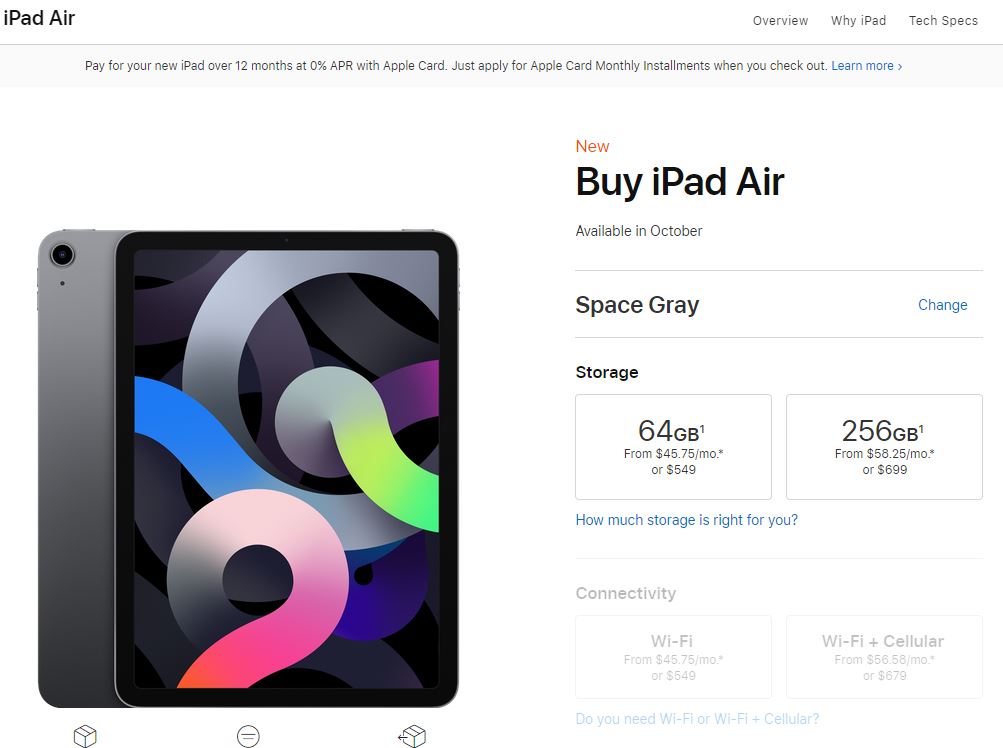
Task: Select the 256GB storage option
Action: click(884, 447)
